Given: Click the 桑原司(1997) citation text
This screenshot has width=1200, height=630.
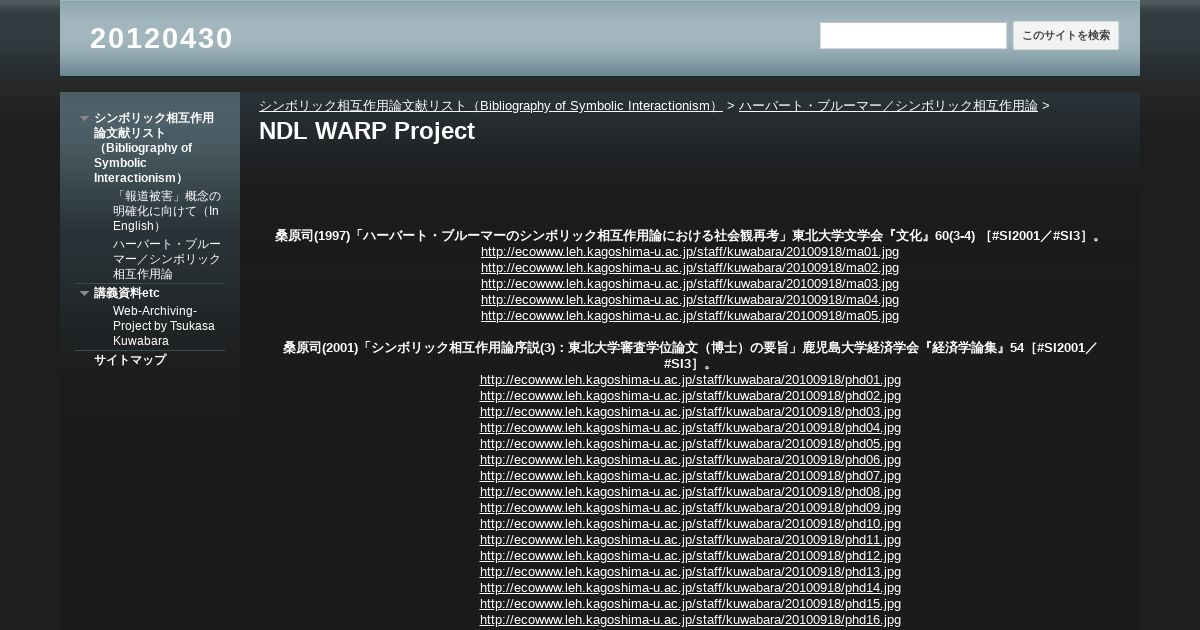Looking at the screenshot, I should (690, 236).
